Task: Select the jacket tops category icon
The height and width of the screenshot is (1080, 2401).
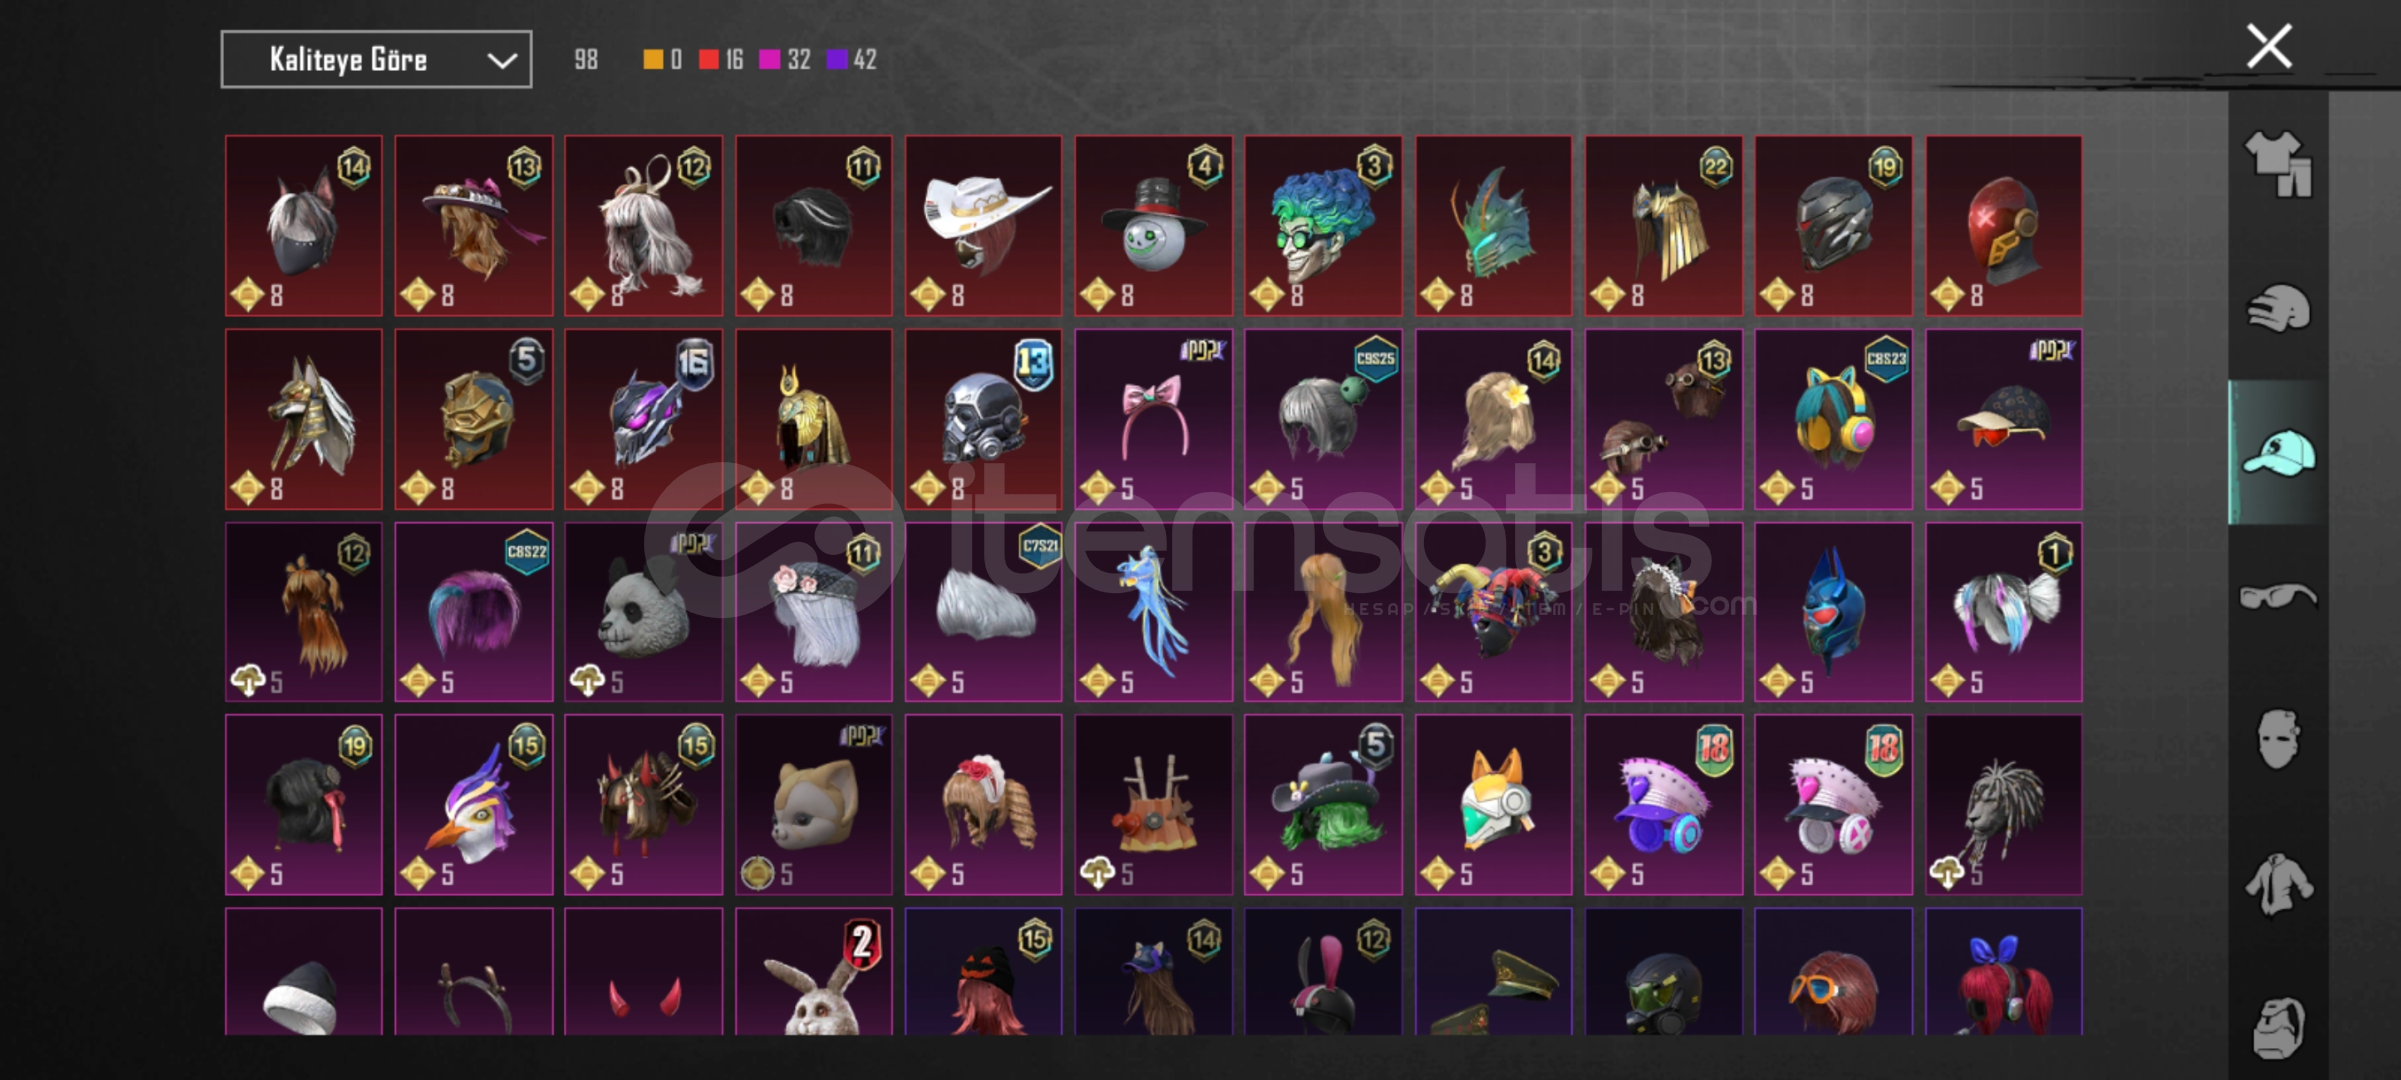Action: coord(2278,884)
